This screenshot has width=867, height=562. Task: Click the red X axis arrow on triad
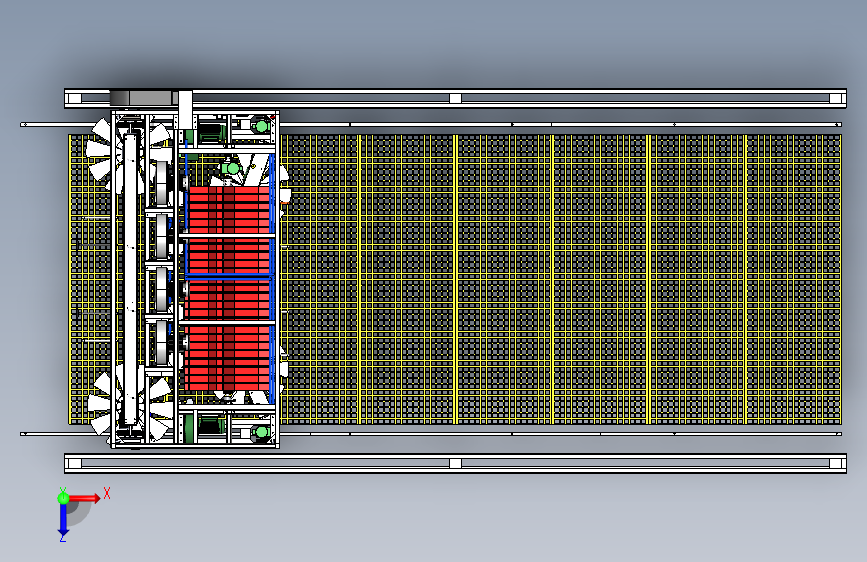click(x=84, y=498)
